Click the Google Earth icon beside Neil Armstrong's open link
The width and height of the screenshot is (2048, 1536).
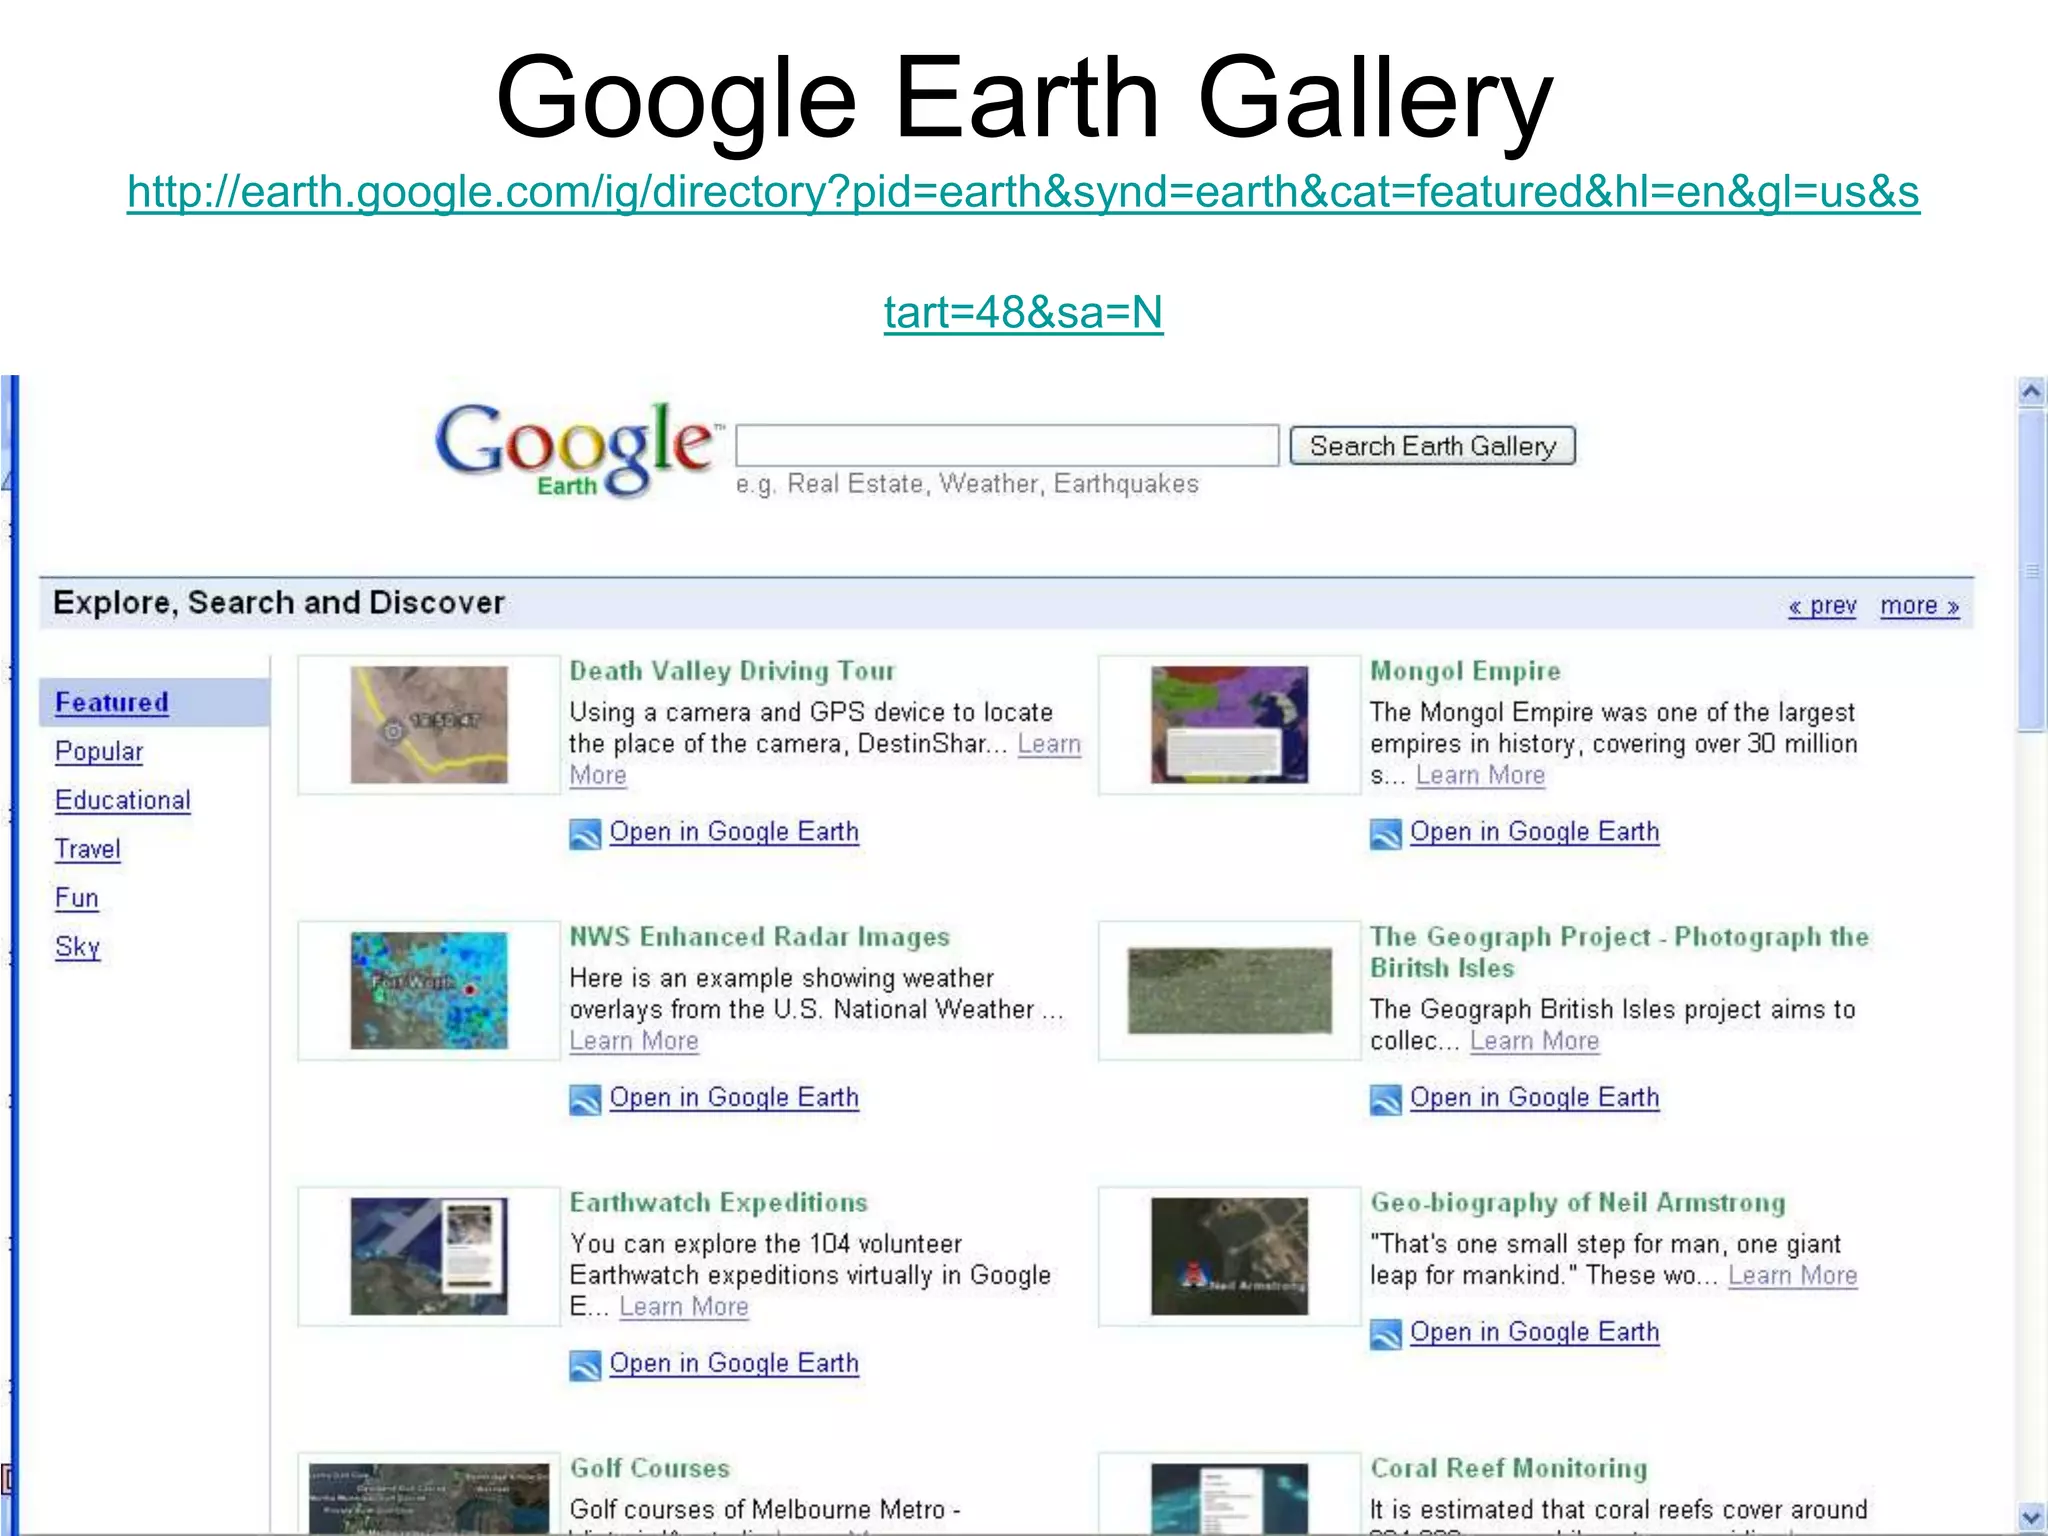1385,1334
